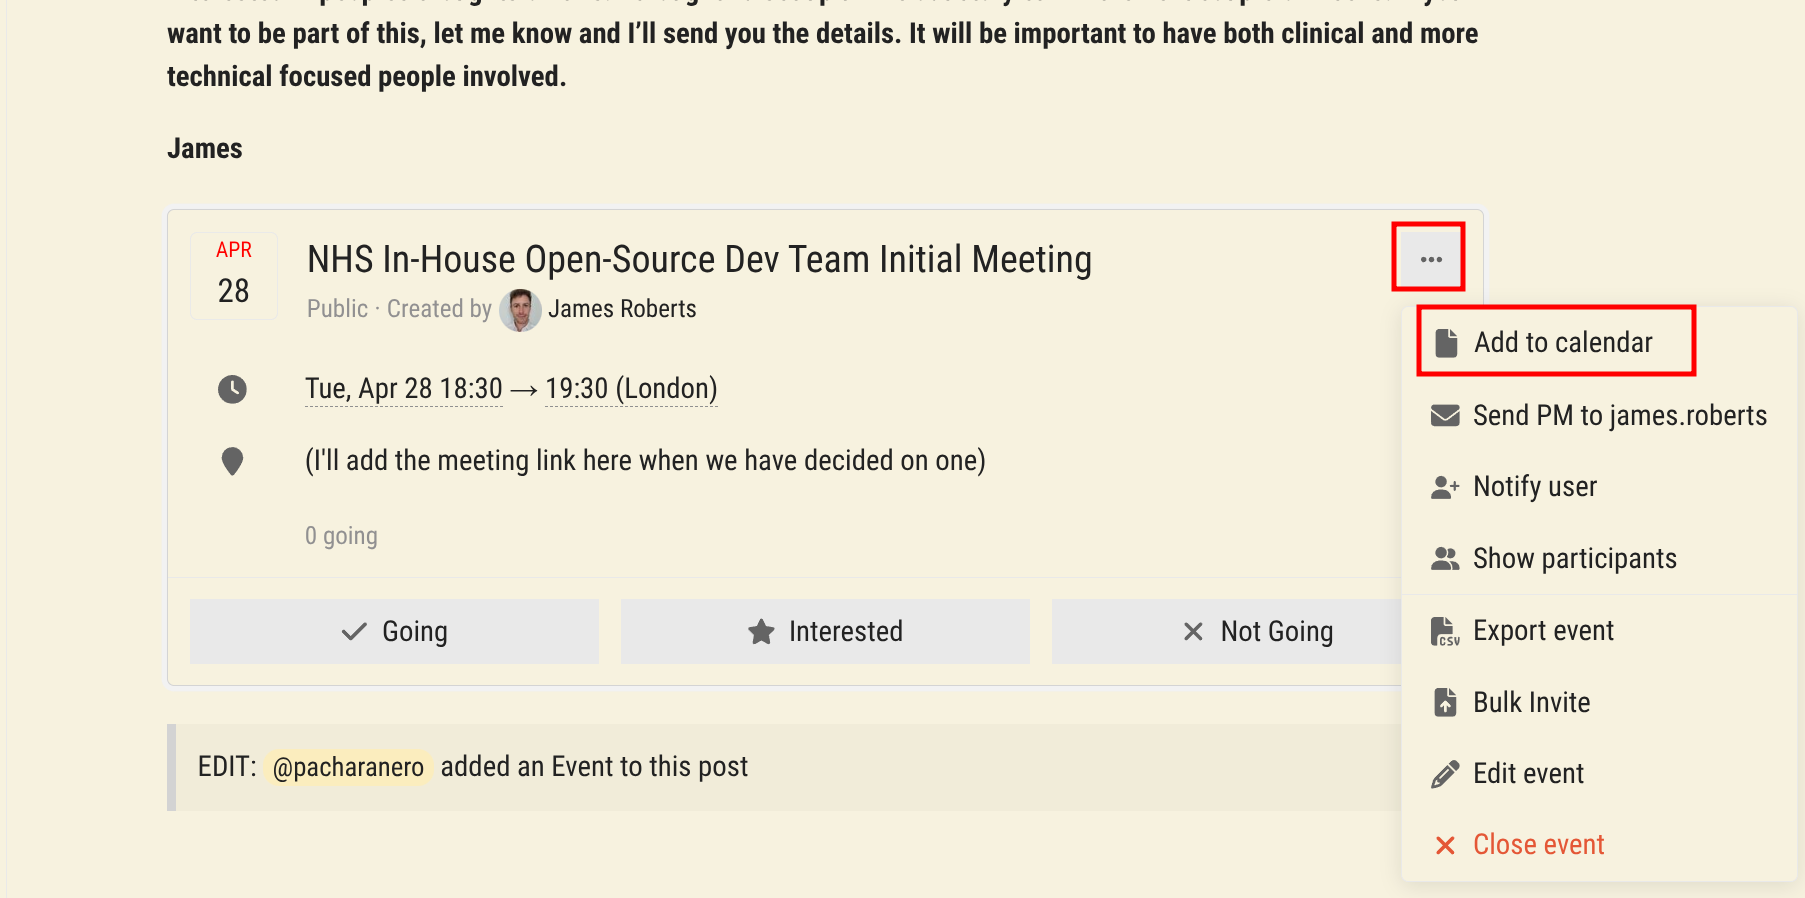Open the event ellipsis options menu
The image size is (1805, 898).
pyautogui.click(x=1430, y=259)
